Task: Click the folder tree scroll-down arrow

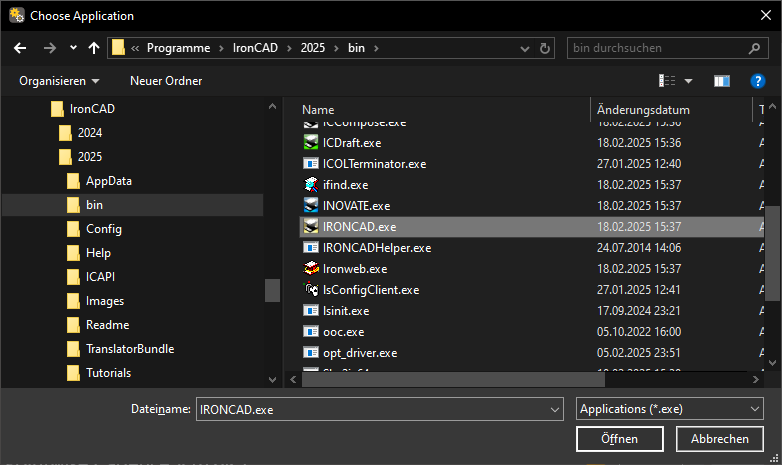Action: 272,380
